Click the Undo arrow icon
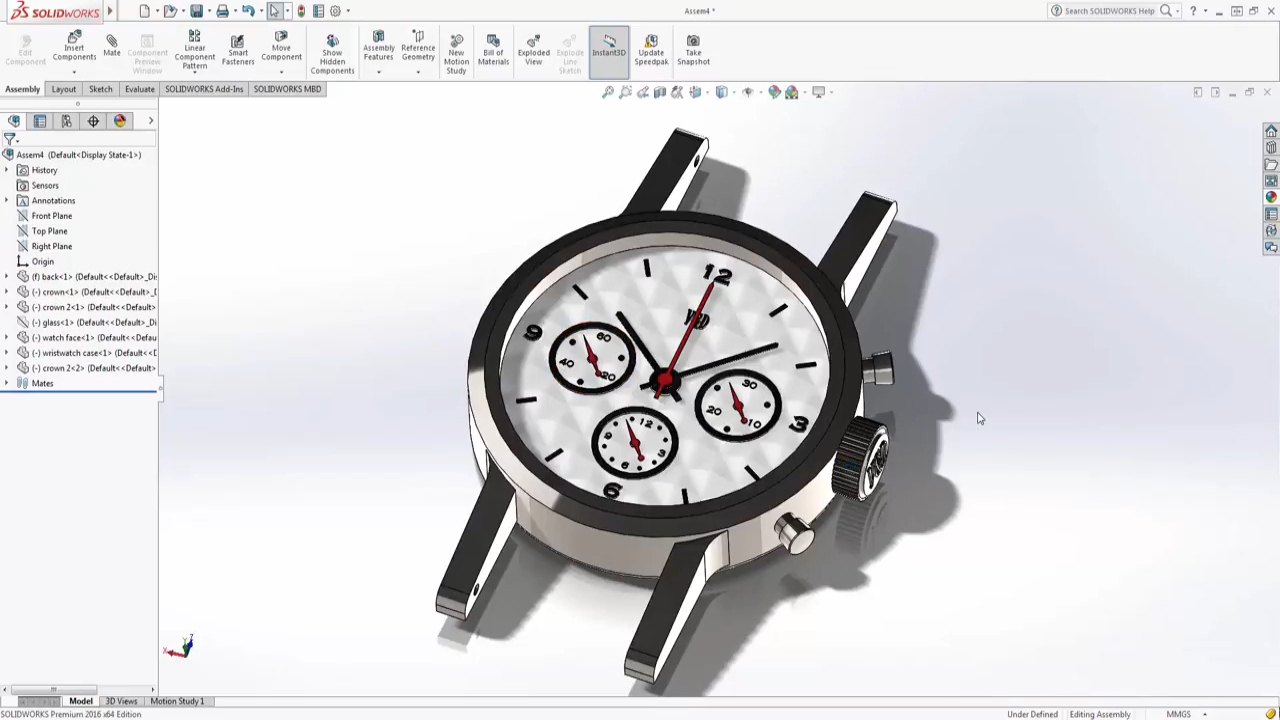 pos(248,11)
